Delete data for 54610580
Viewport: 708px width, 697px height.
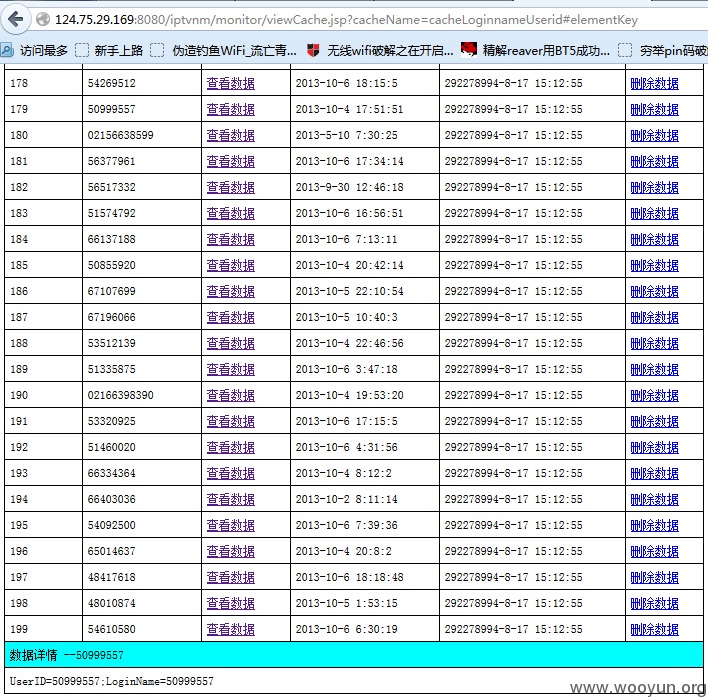pyautogui.click(x=654, y=629)
